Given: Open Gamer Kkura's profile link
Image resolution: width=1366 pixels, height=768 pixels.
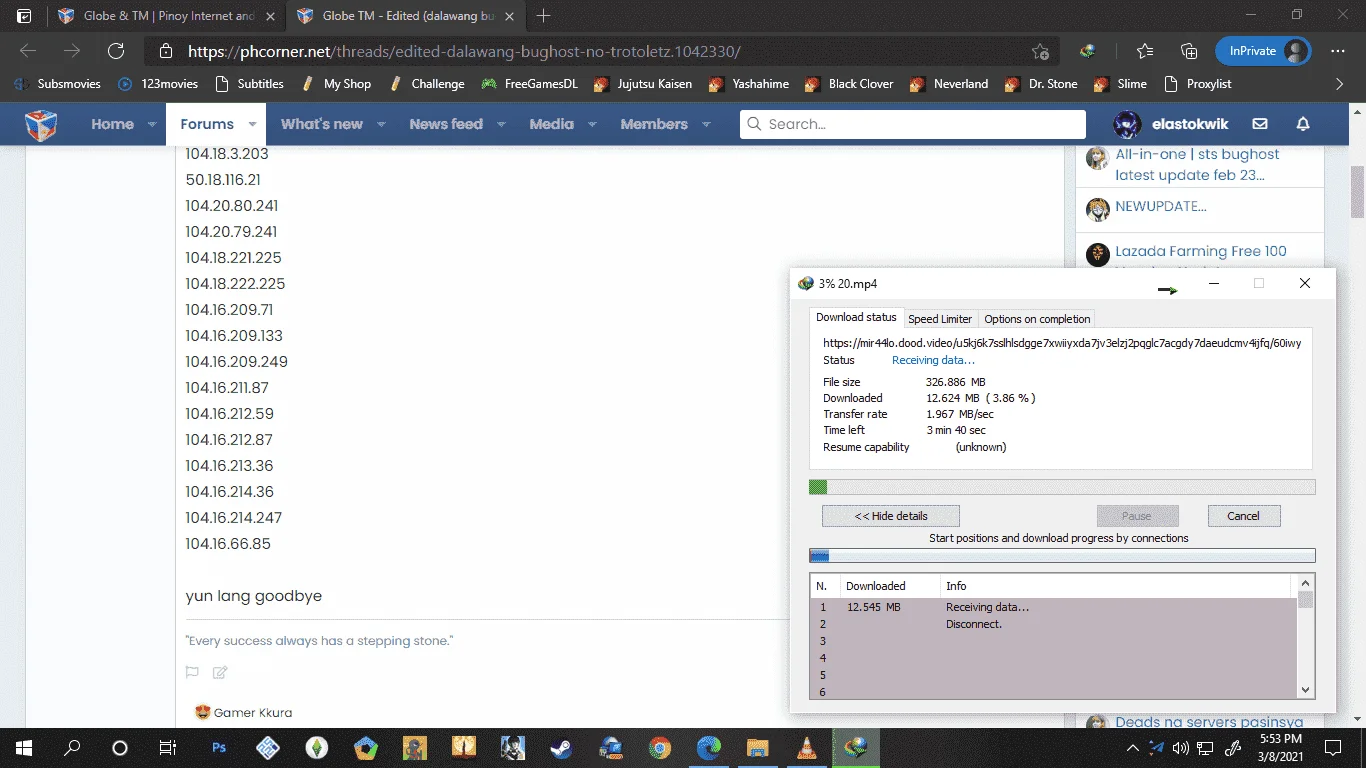Looking at the screenshot, I should 253,713.
